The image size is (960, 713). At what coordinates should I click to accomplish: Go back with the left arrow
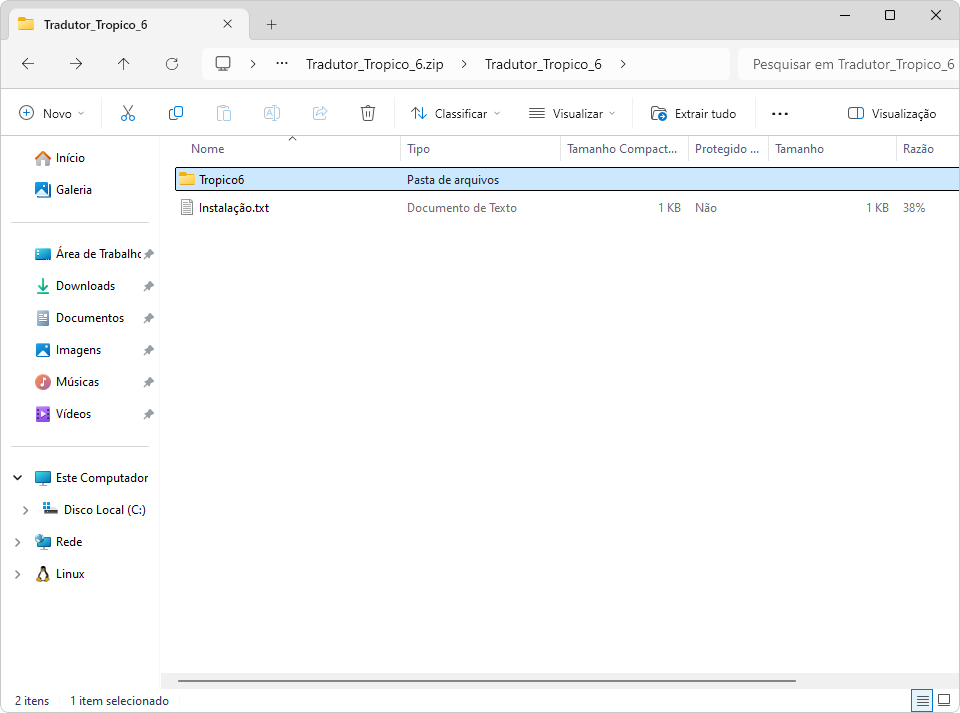coord(28,64)
